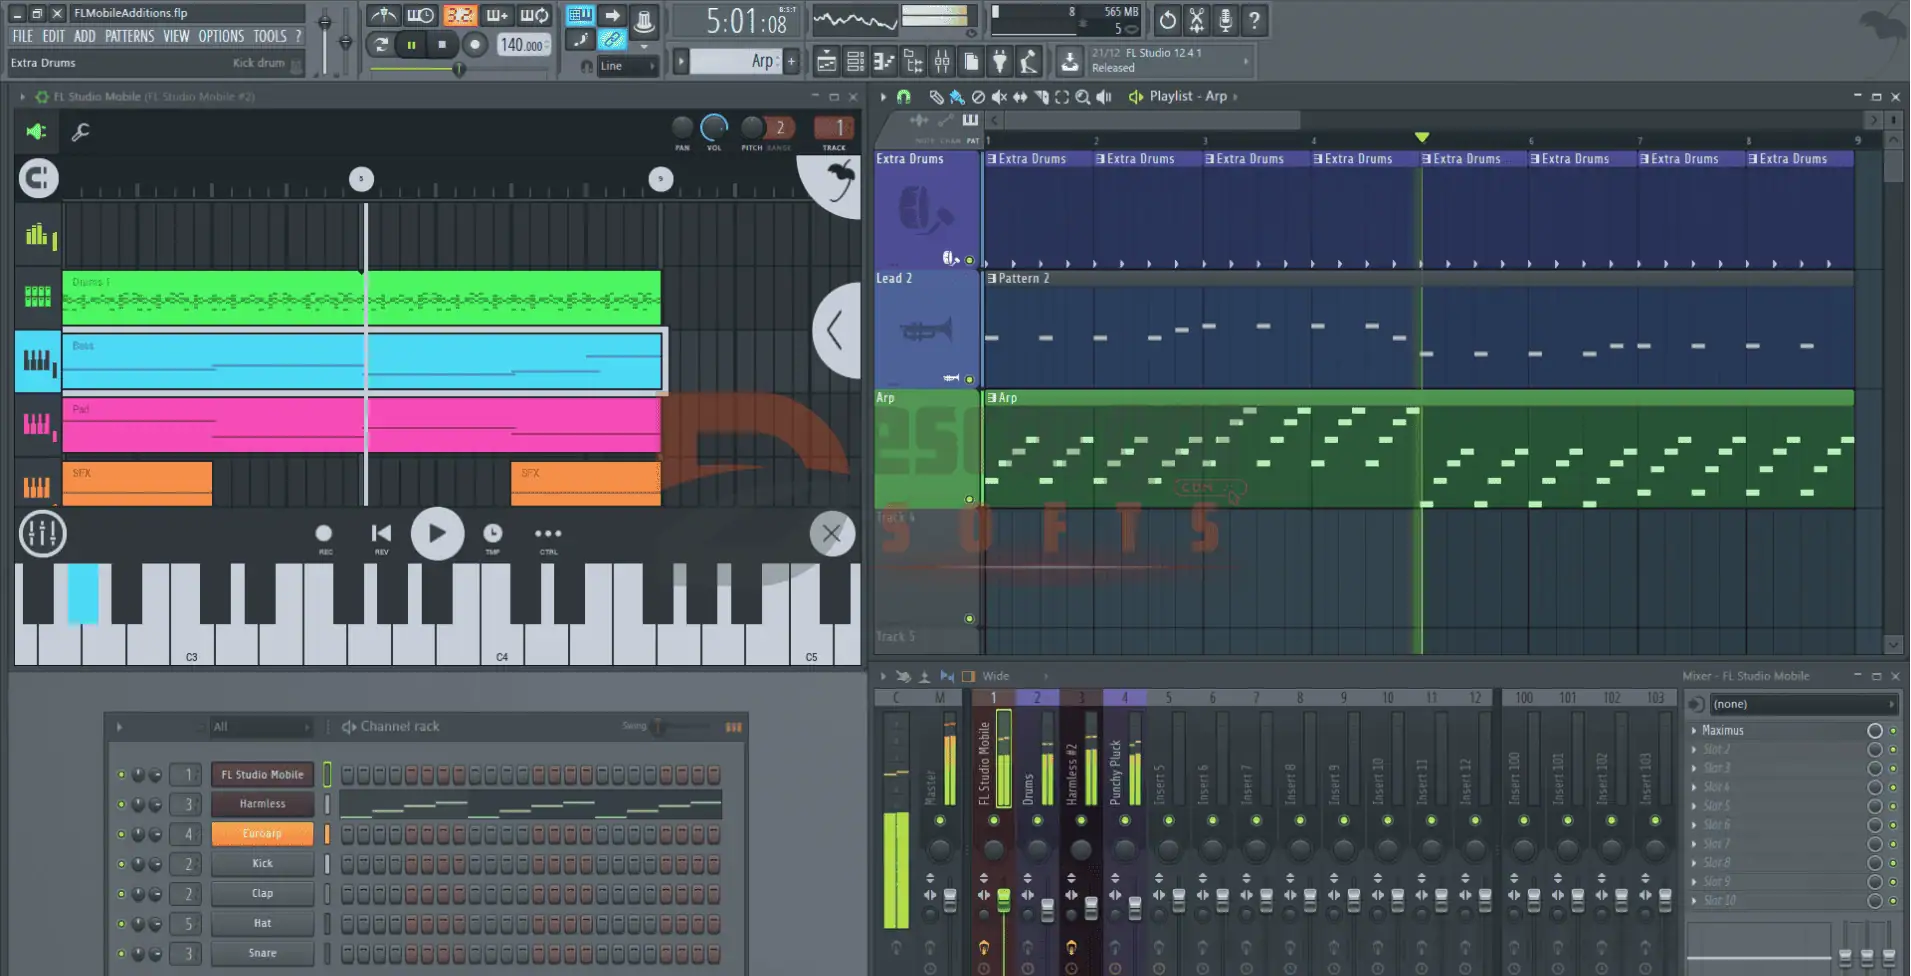Pause playback with the green pause button
Image resolution: width=1911 pixels, height=976 pixels.
pos(411,44)
